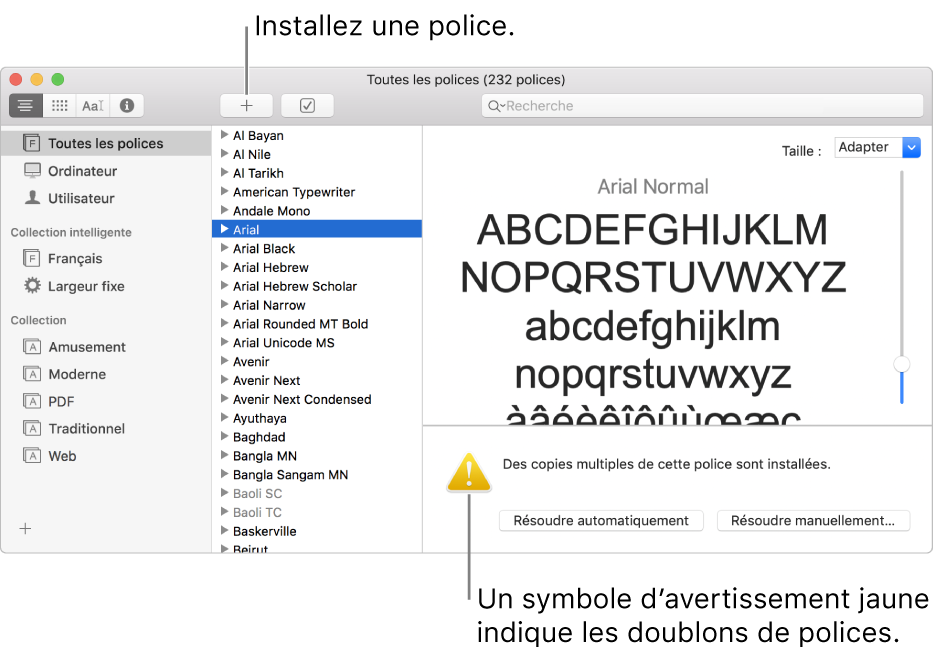
Task: Expand the Baskerville font family
Action: (x=224, y=531)
